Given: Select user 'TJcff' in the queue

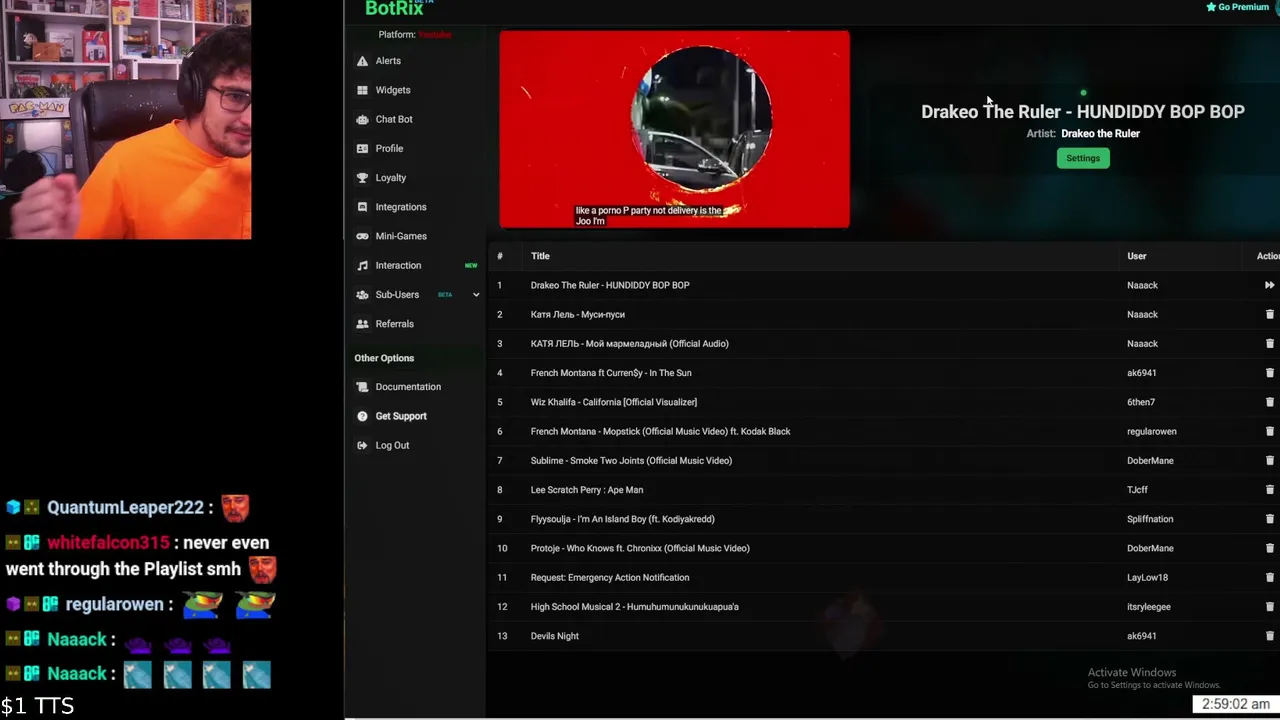Looking at the screenshot, I should click(x=1137, y=490).
